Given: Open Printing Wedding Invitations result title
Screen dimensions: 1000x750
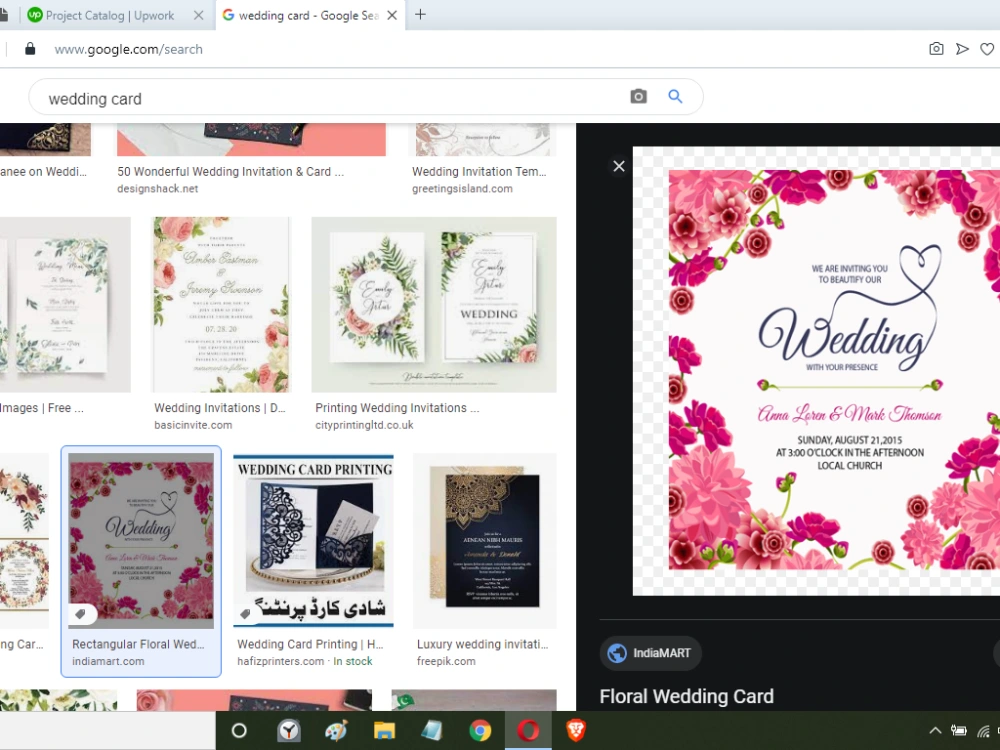Looking at the screenshot, I should [x=397, y=408].
